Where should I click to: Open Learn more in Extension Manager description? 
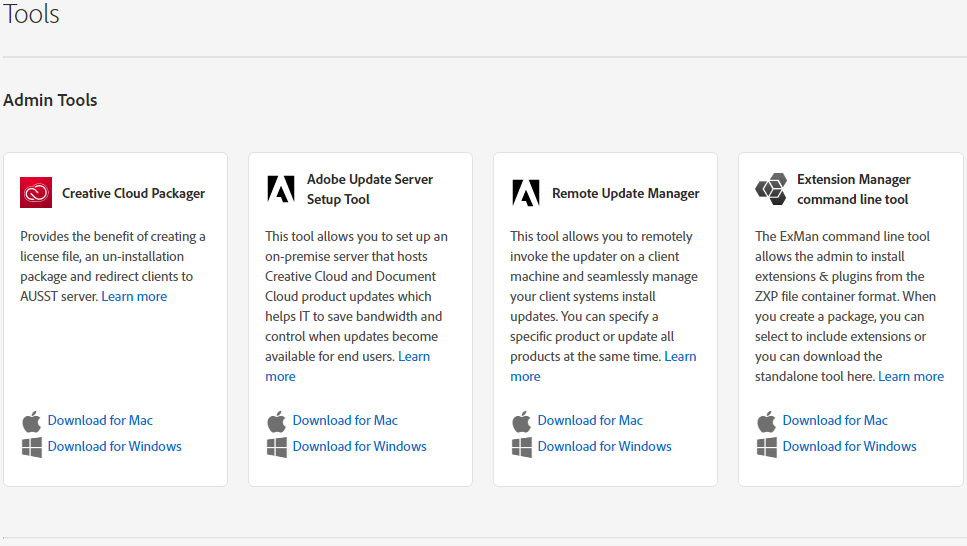tap(911, 377)
